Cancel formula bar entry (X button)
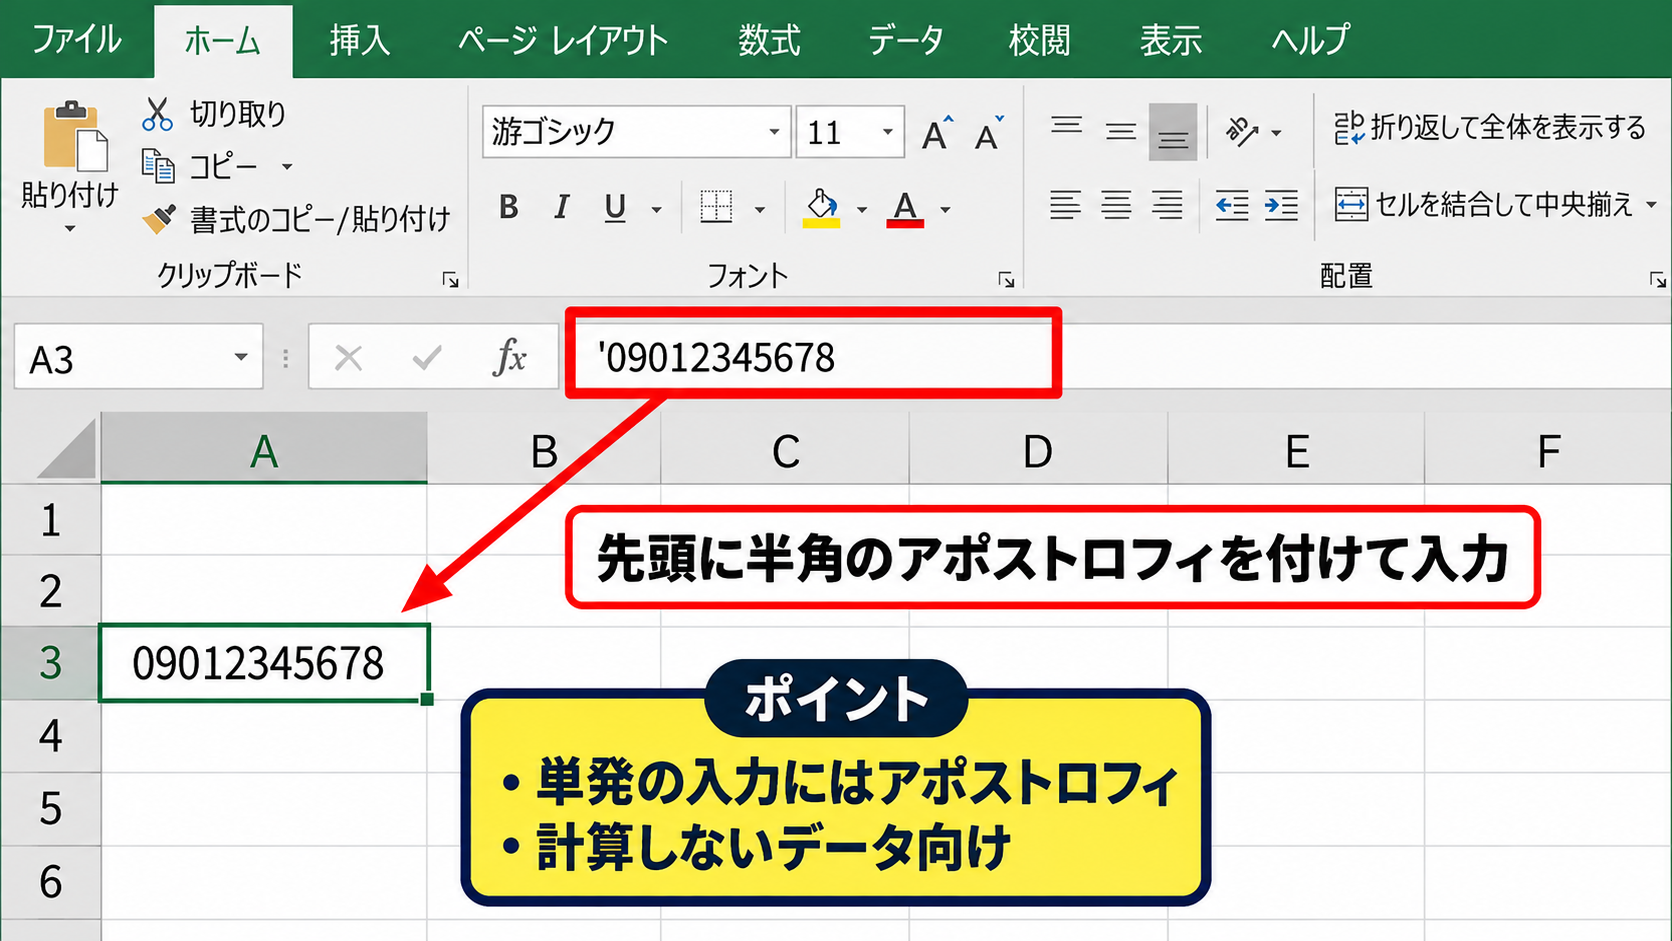The image size is (1672, 941). (348, 357)
